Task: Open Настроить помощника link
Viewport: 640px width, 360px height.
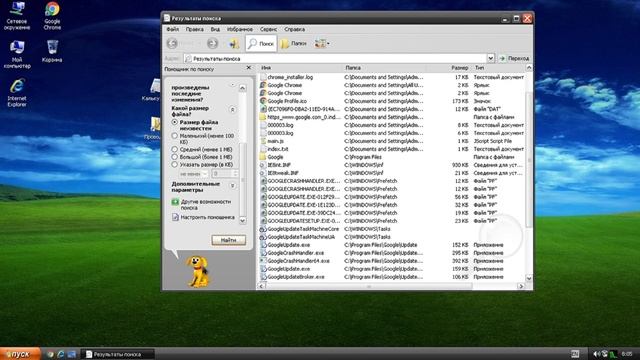Action: 208,217
